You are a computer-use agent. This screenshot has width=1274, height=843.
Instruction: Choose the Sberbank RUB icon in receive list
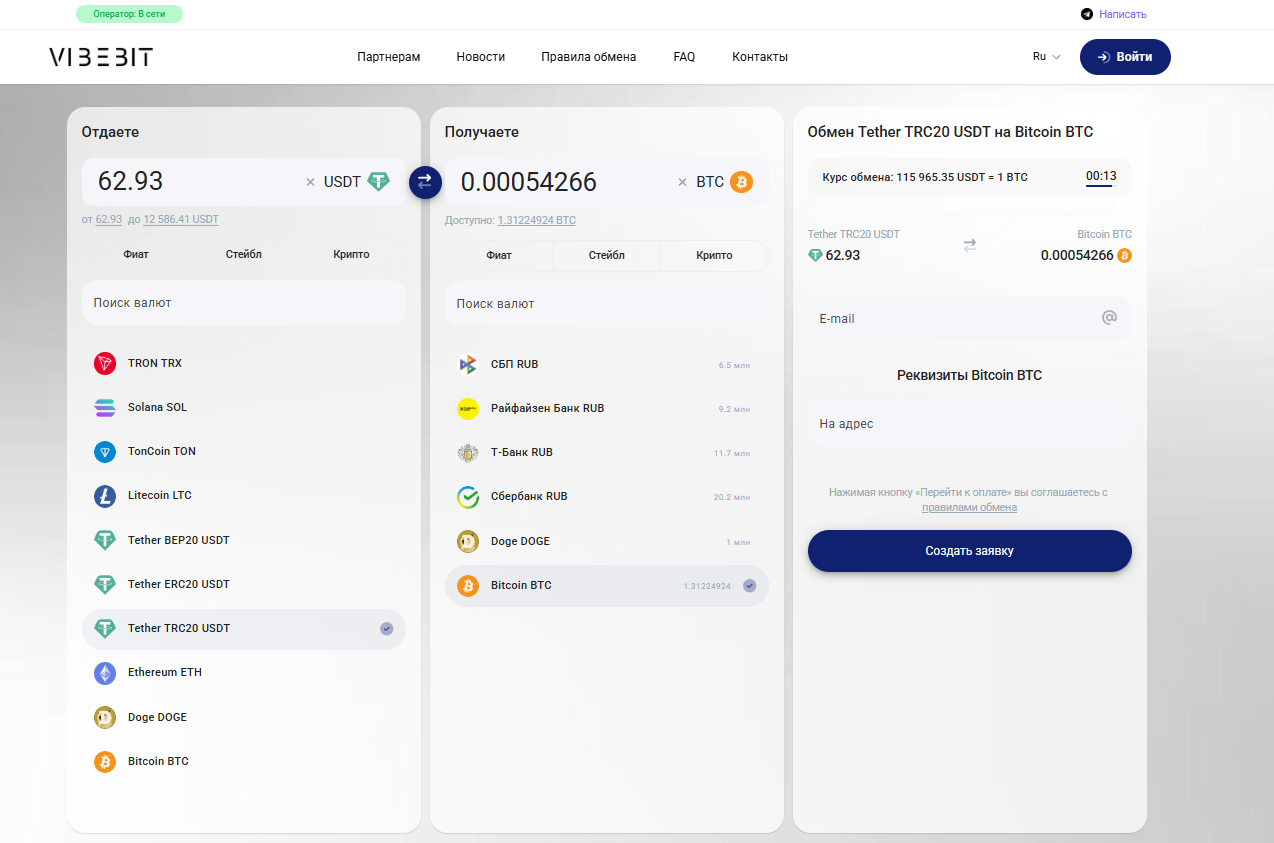[468, 496]
